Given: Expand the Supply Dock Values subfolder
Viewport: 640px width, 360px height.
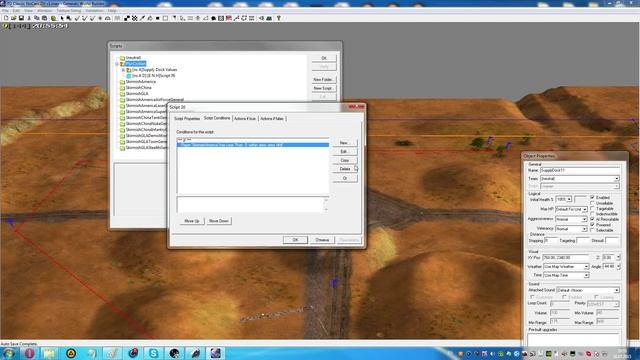Looking at the screenshot, I should [123, 70].
